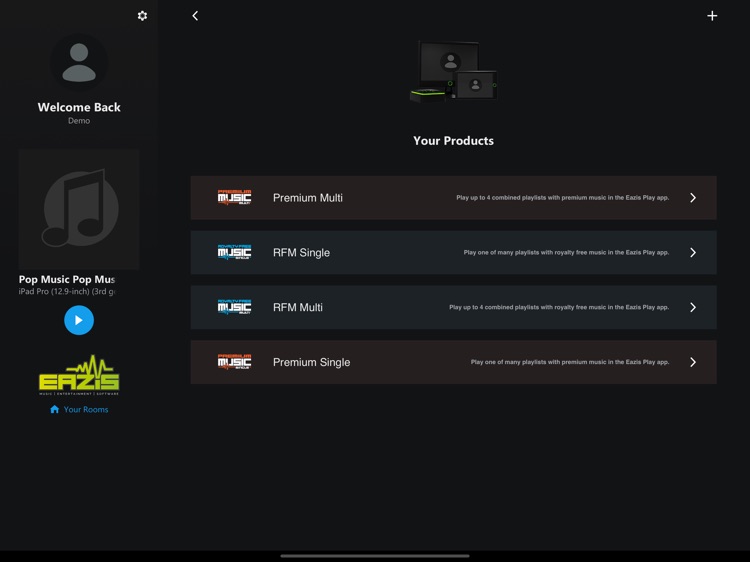750x562 pixels.
Task: Click the Your Products heading
Action: pos(453,141)
